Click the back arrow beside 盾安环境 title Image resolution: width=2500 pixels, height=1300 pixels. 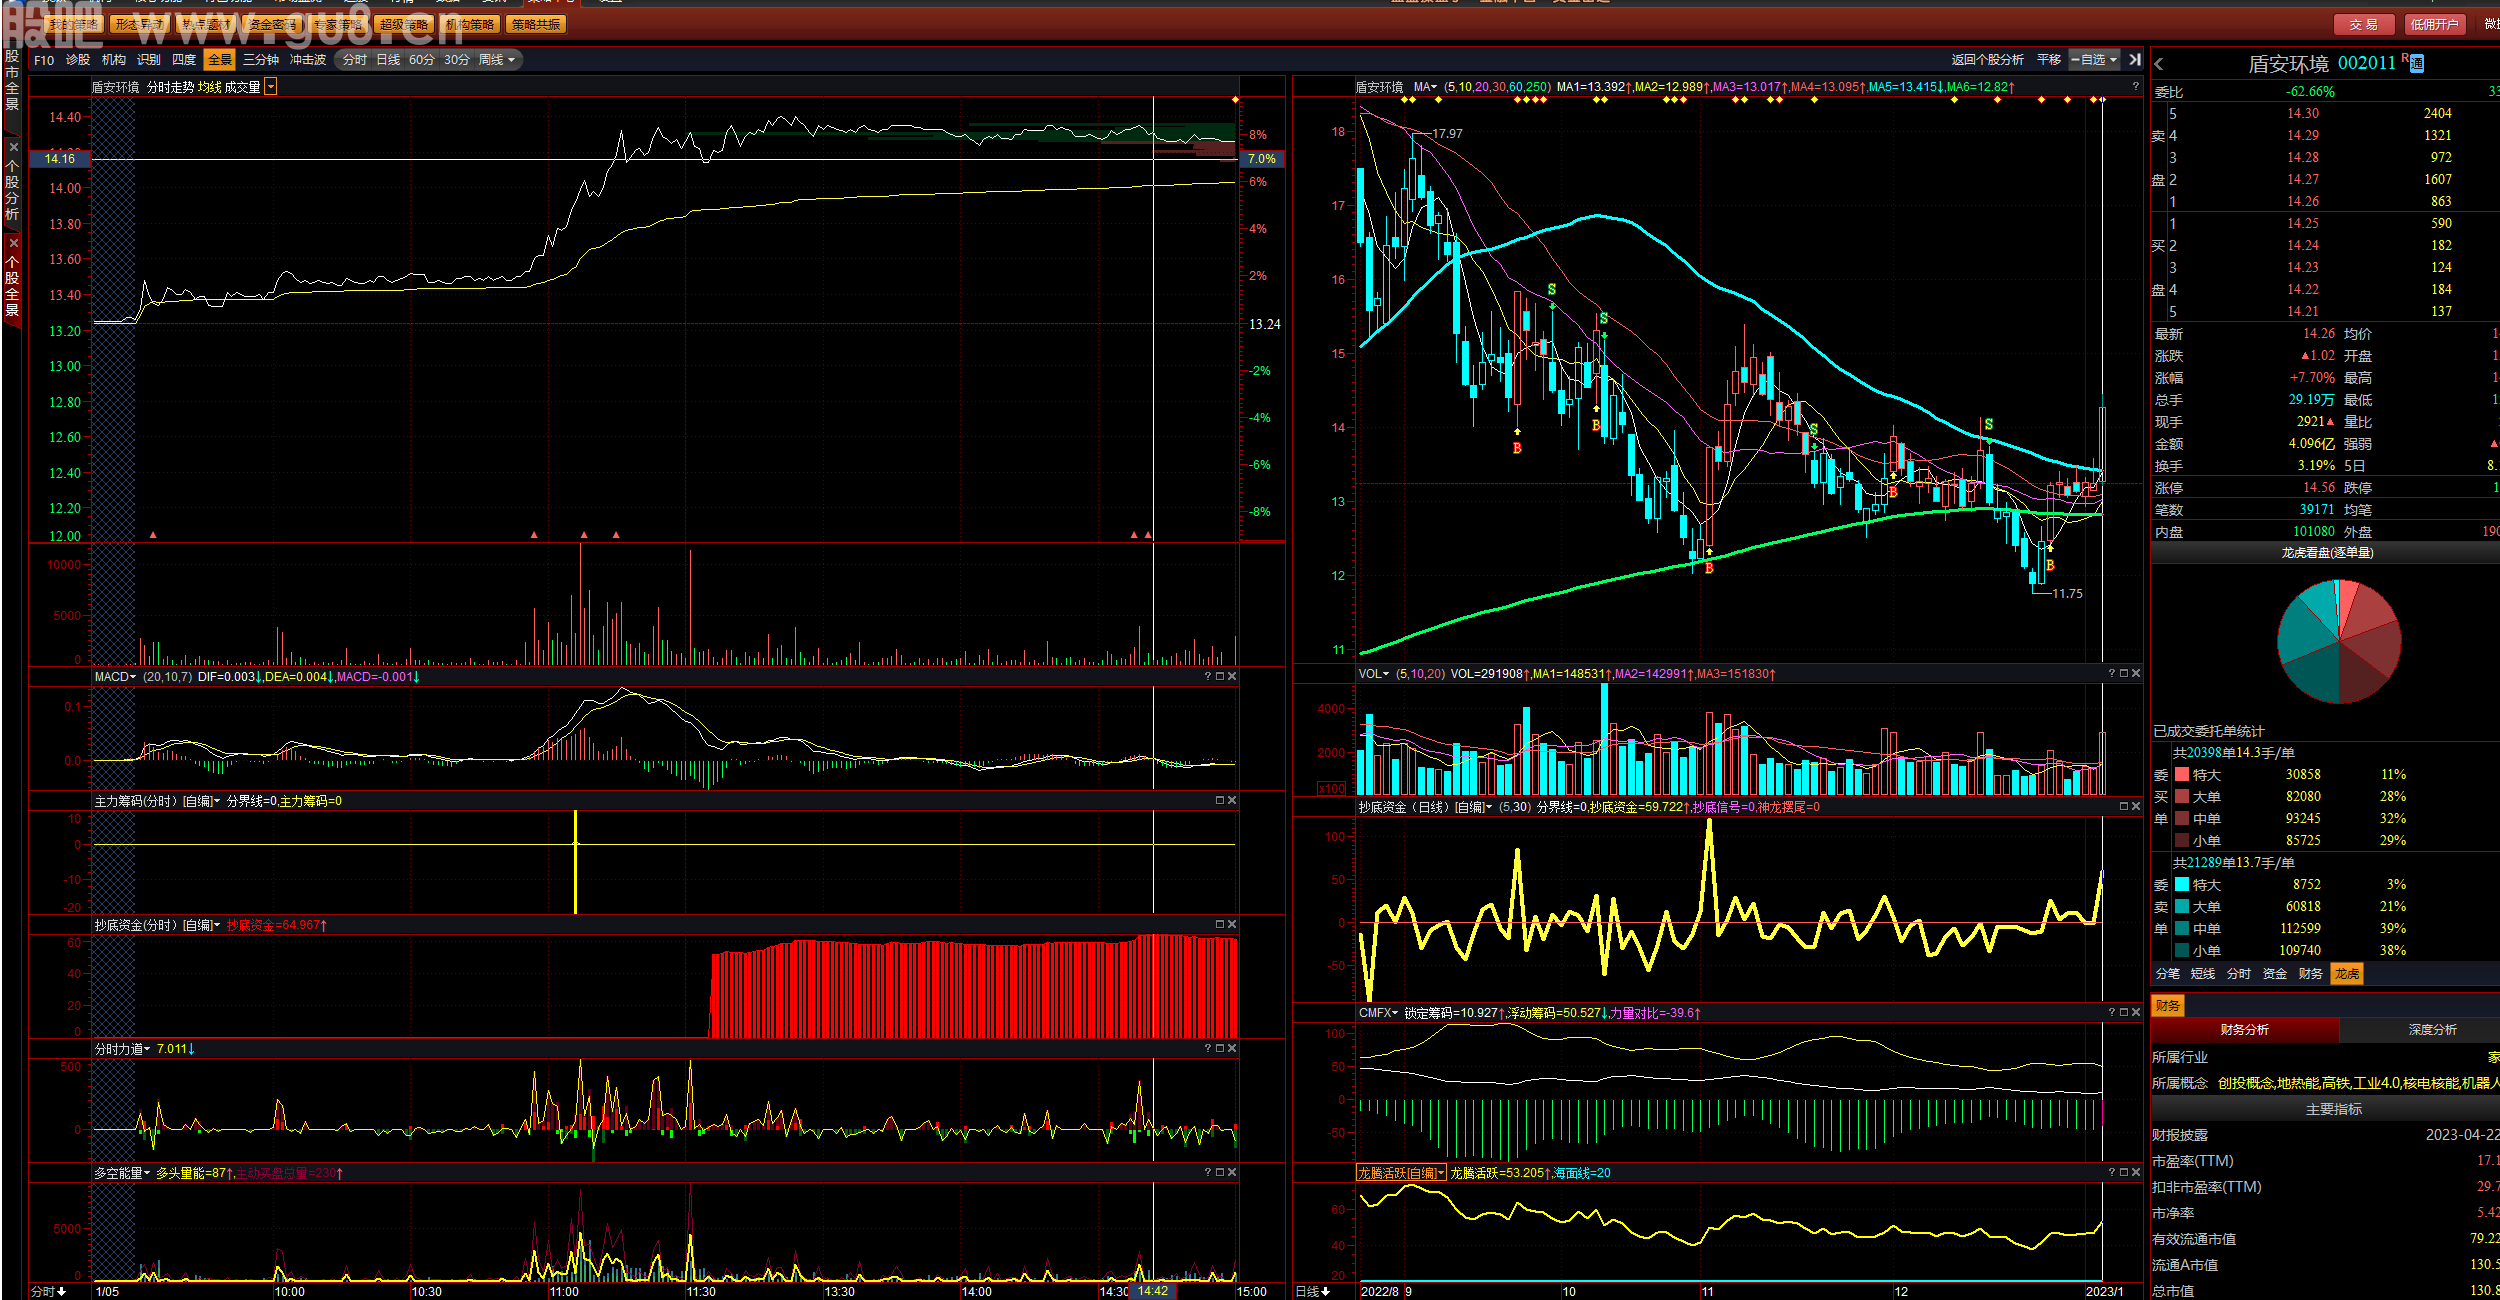(2159, 64)
